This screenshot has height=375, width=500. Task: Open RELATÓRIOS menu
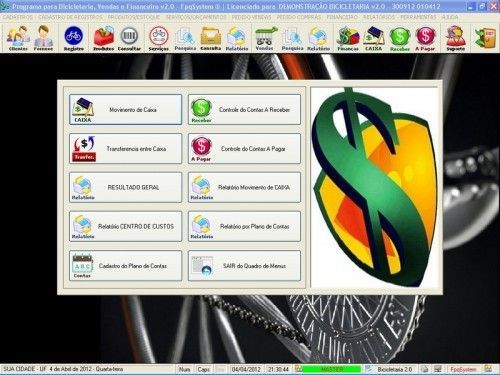pos(379,17)
